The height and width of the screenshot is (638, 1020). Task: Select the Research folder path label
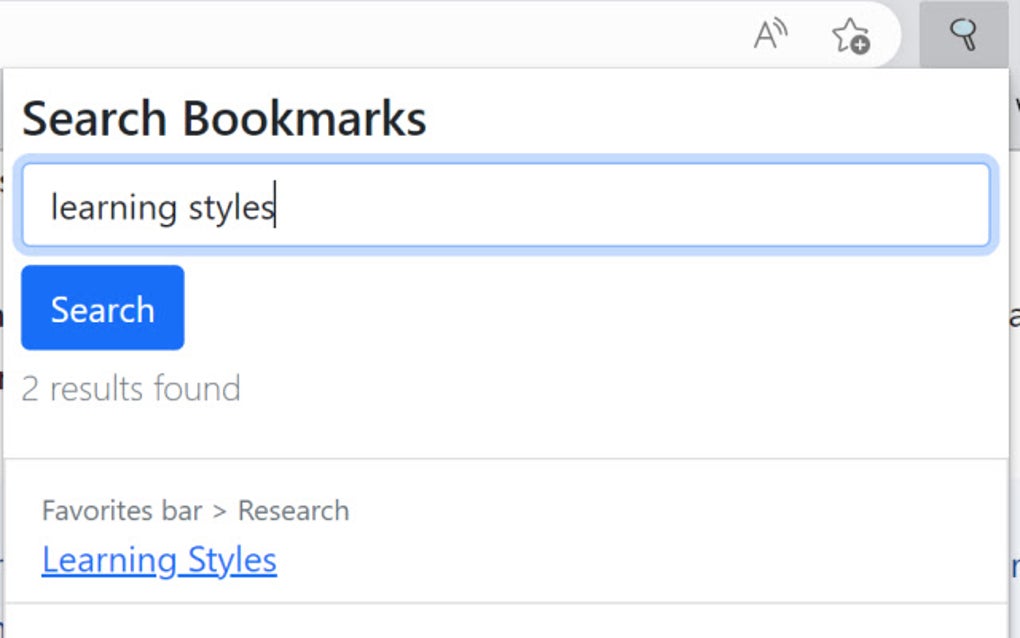(293, 510)
